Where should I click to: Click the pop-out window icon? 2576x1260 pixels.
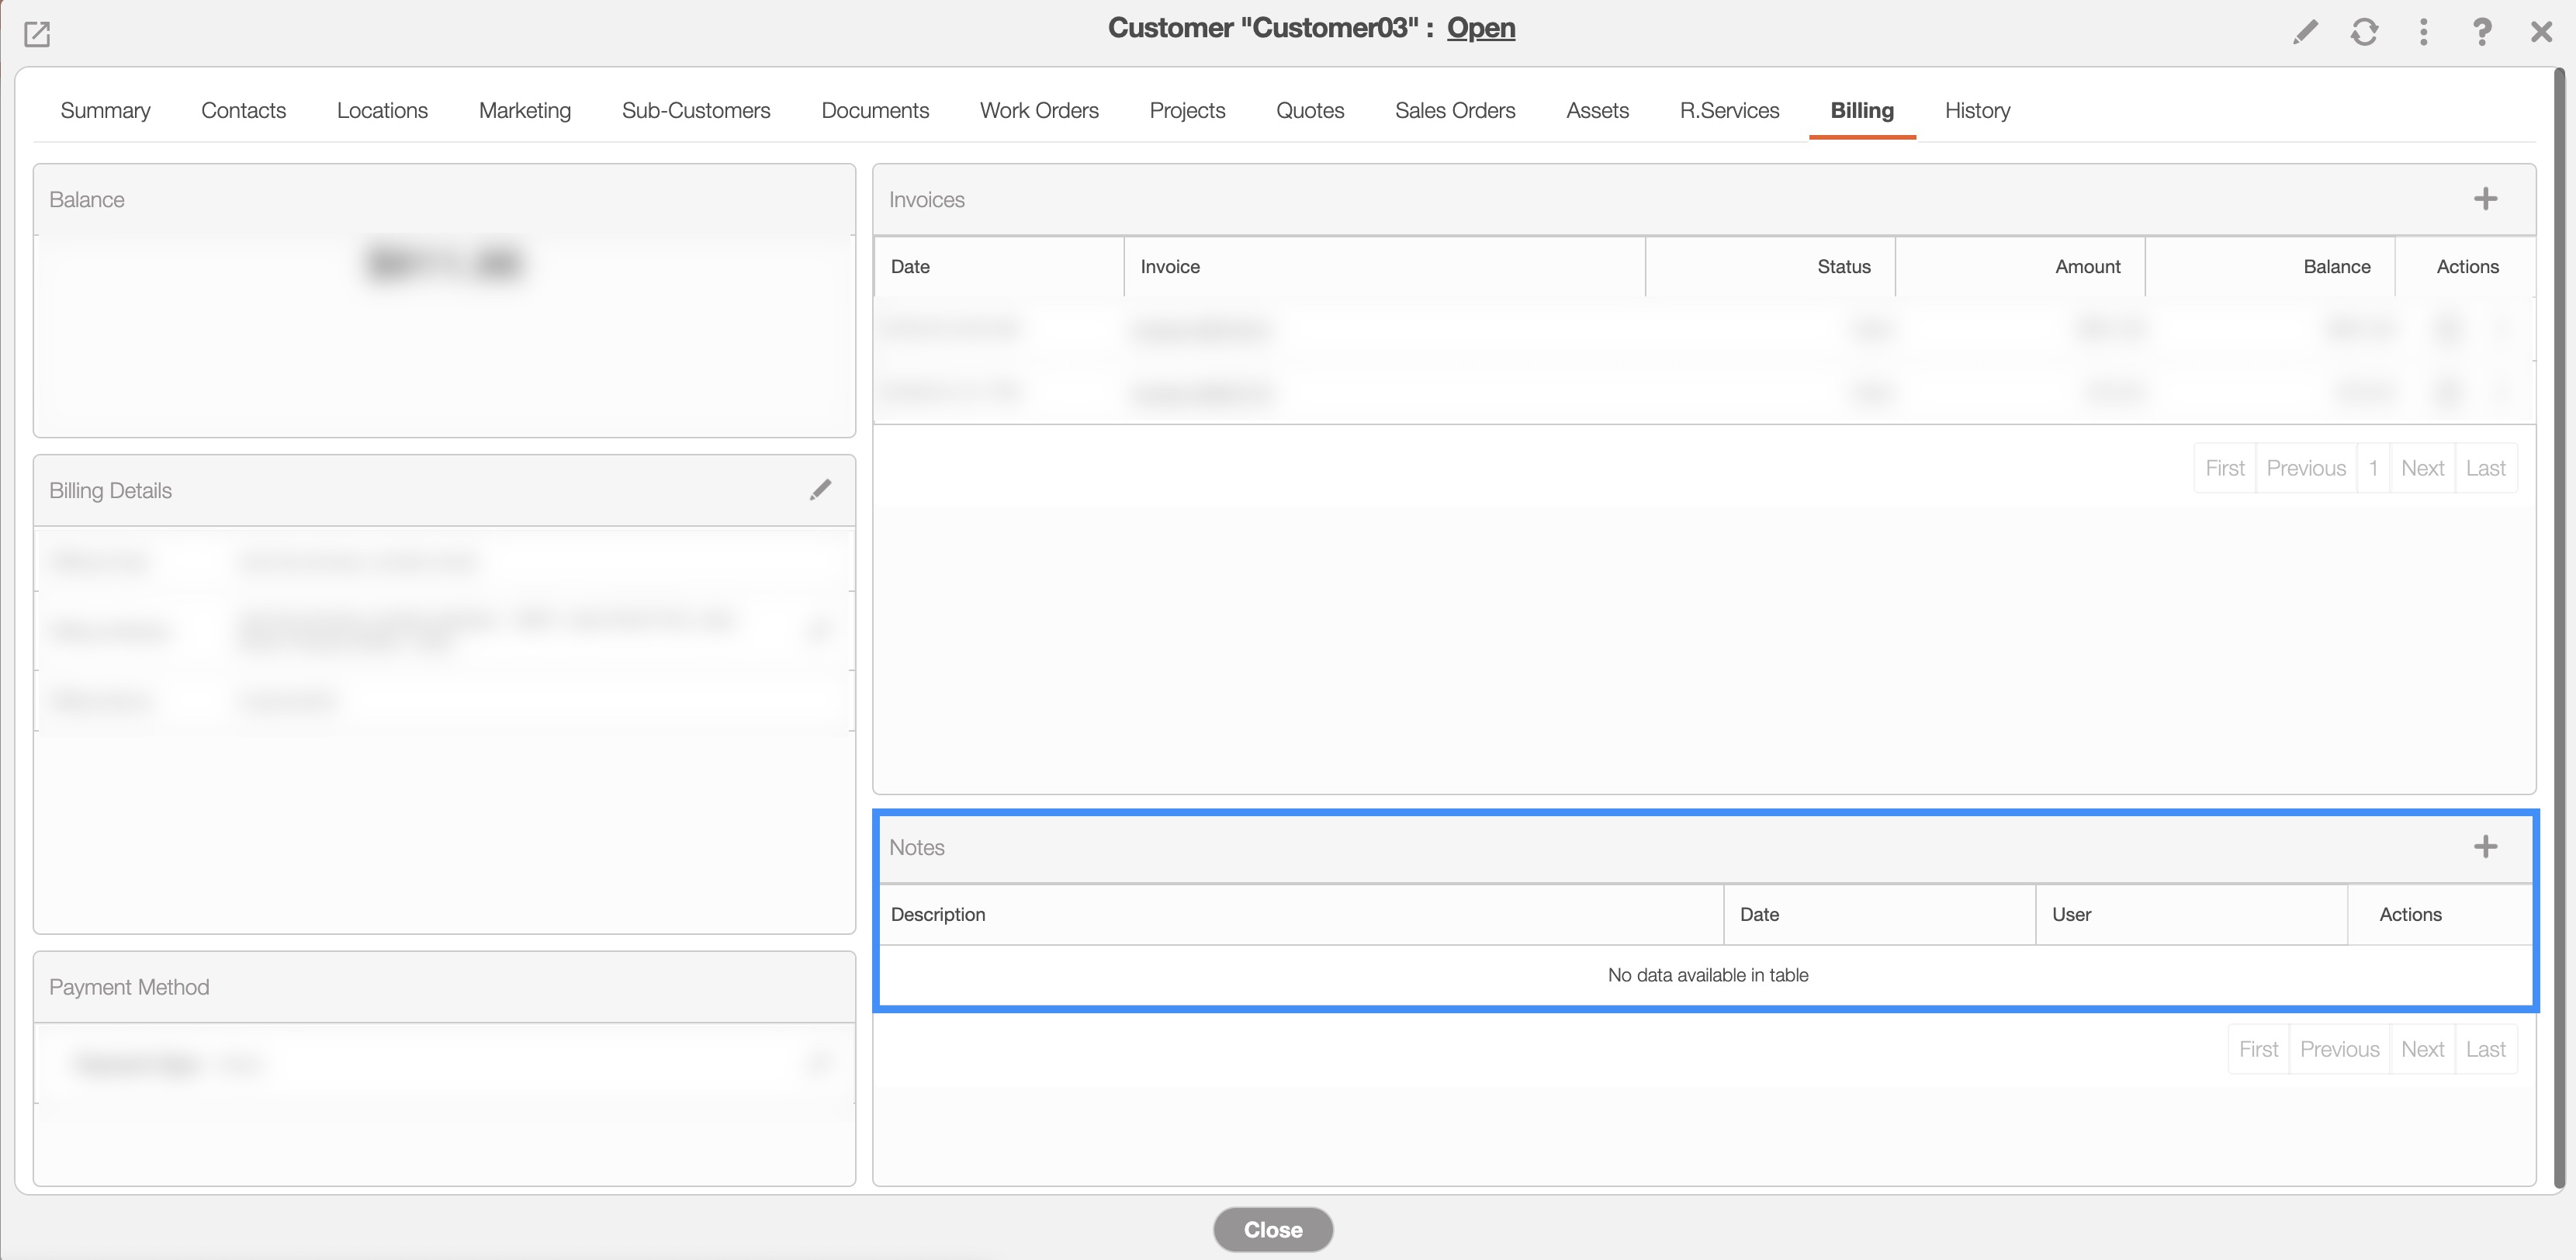pos(37,34)
